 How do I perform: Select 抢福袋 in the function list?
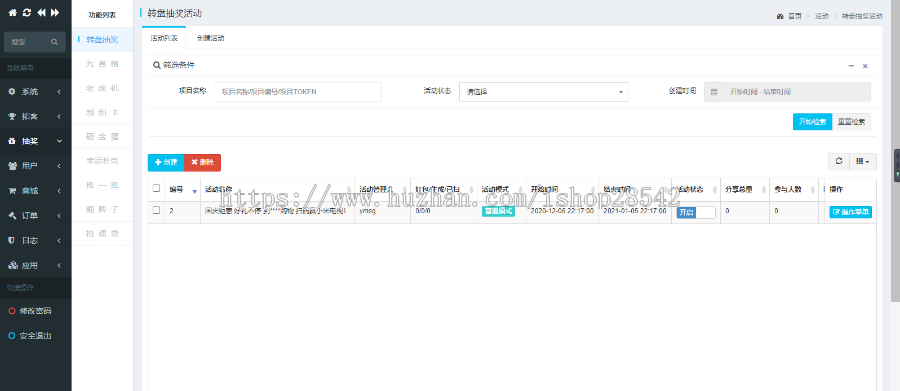point(103,234)
